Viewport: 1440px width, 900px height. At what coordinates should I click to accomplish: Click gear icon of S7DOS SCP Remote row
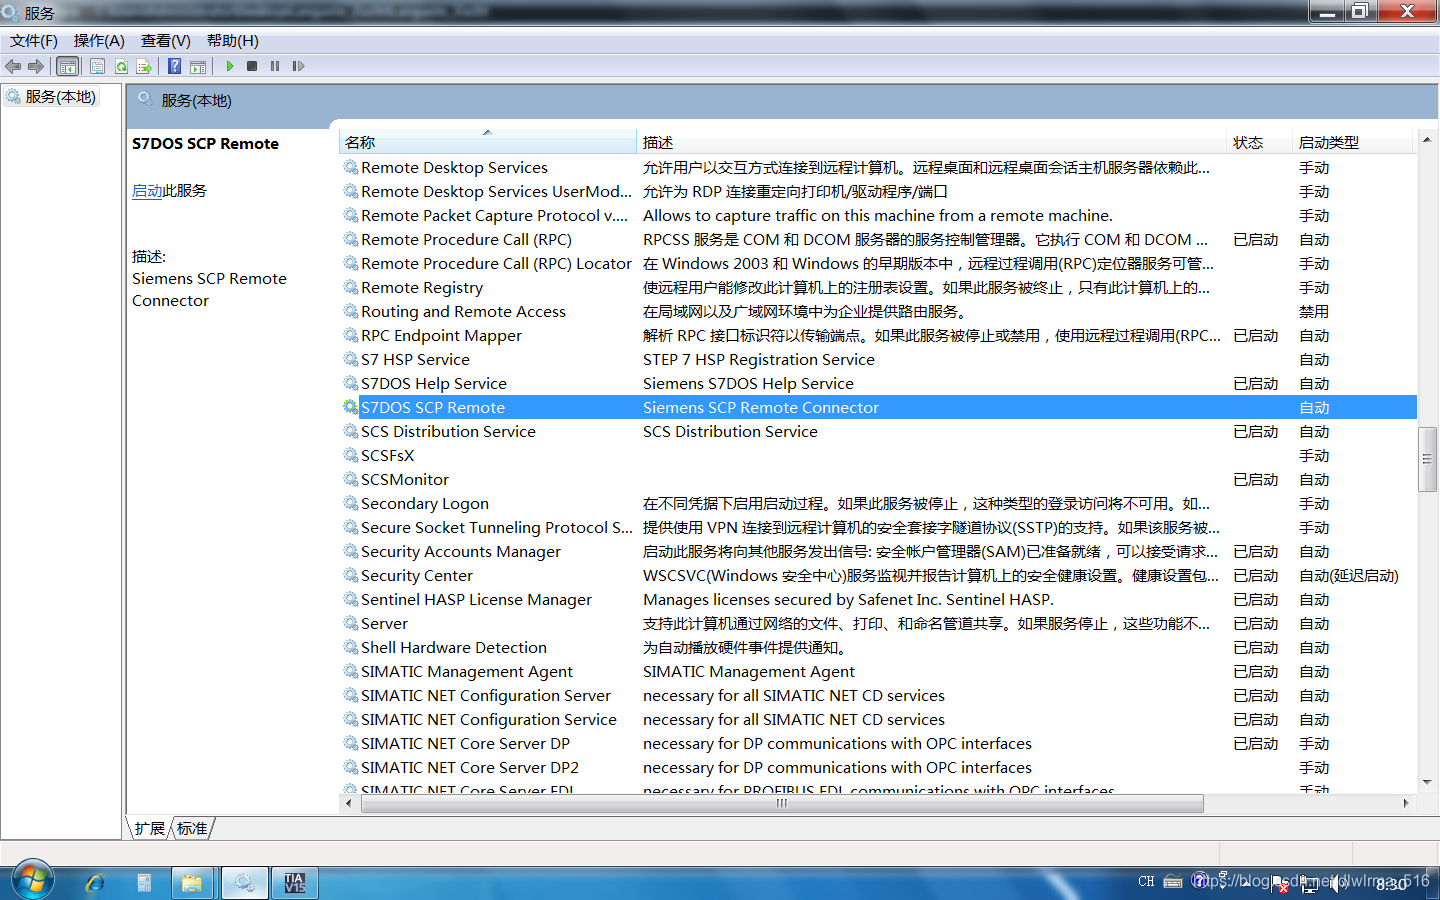tap(351, 407)
